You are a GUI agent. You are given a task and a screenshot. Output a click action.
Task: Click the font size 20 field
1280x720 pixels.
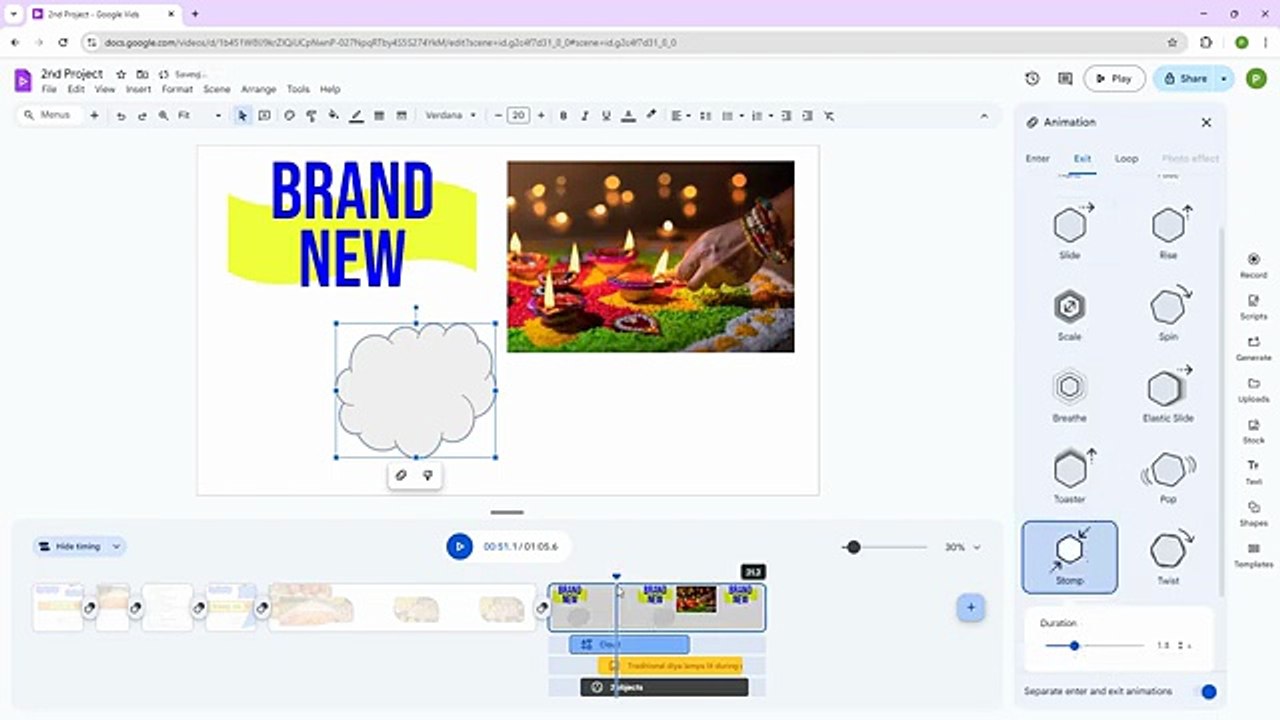coord(518,116)
